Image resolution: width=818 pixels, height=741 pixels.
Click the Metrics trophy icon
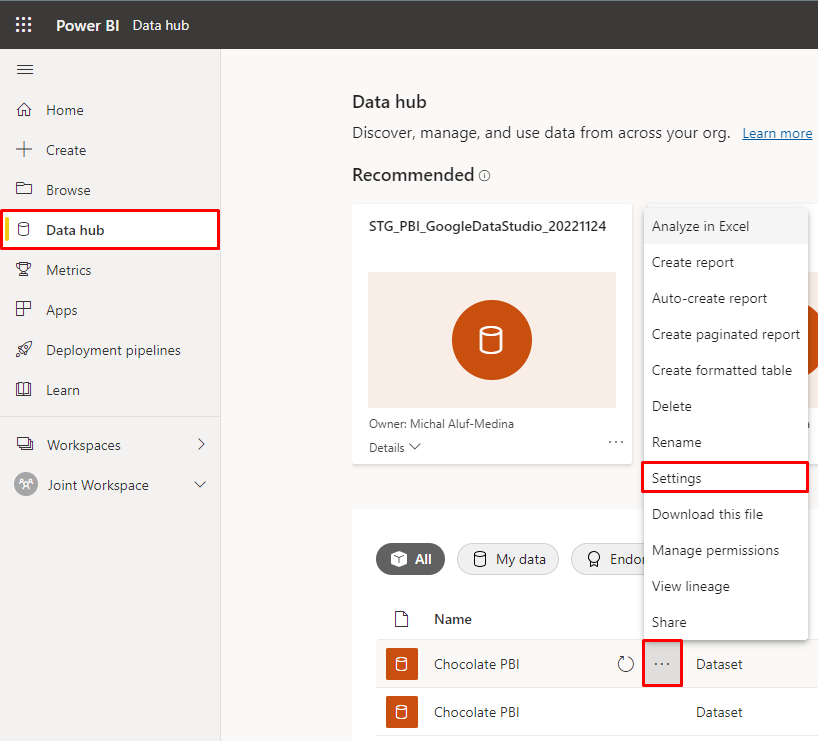click(24, 269)
